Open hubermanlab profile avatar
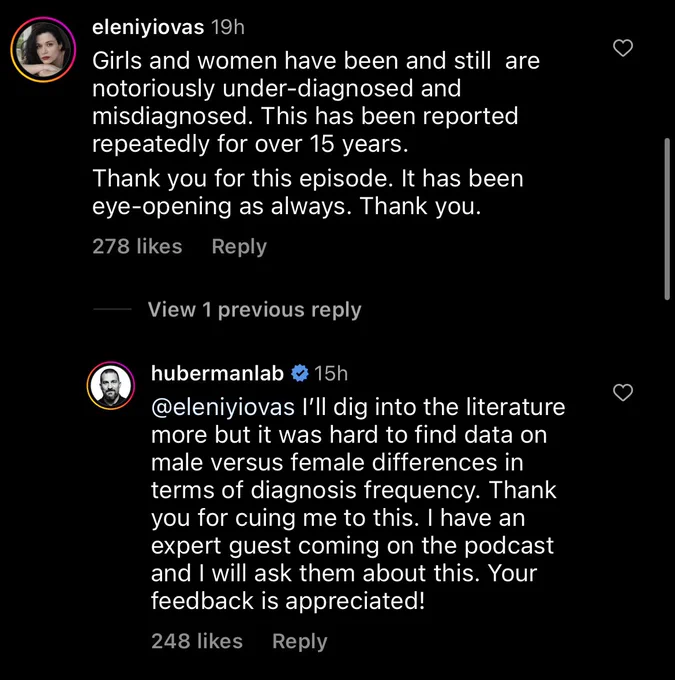675x680 pixels. click(111, 386)
